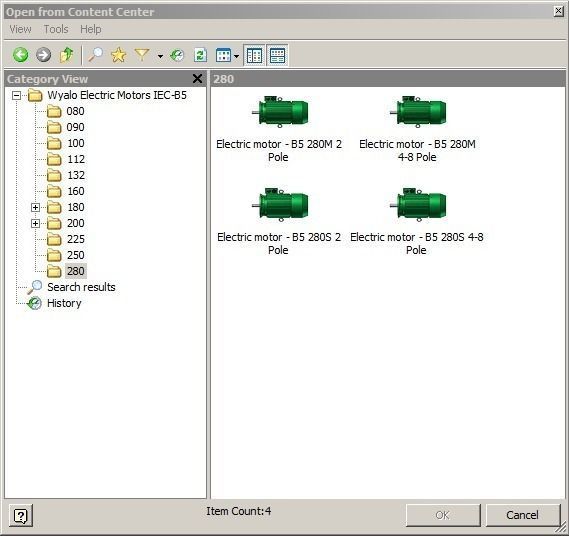
Task: Select the 200 folder label
Action: point(75,223)
